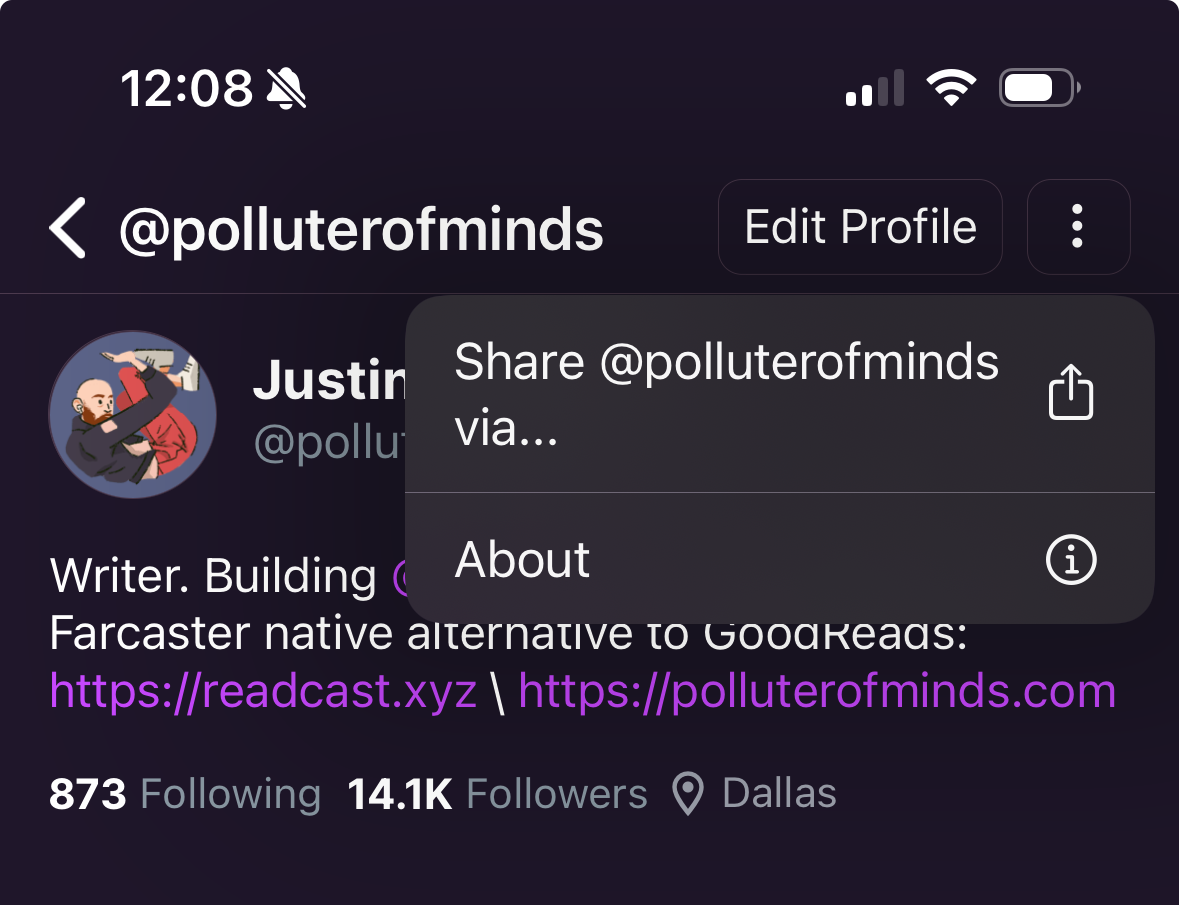Visit the https://polluterofminds.com link

point(817,692)
